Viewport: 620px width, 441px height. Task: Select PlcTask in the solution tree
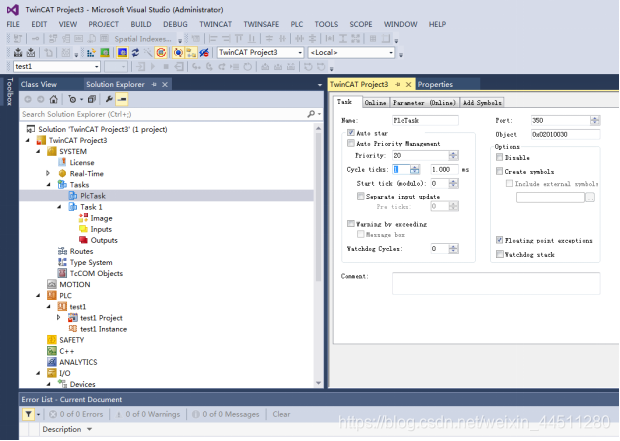click(93, 196)
